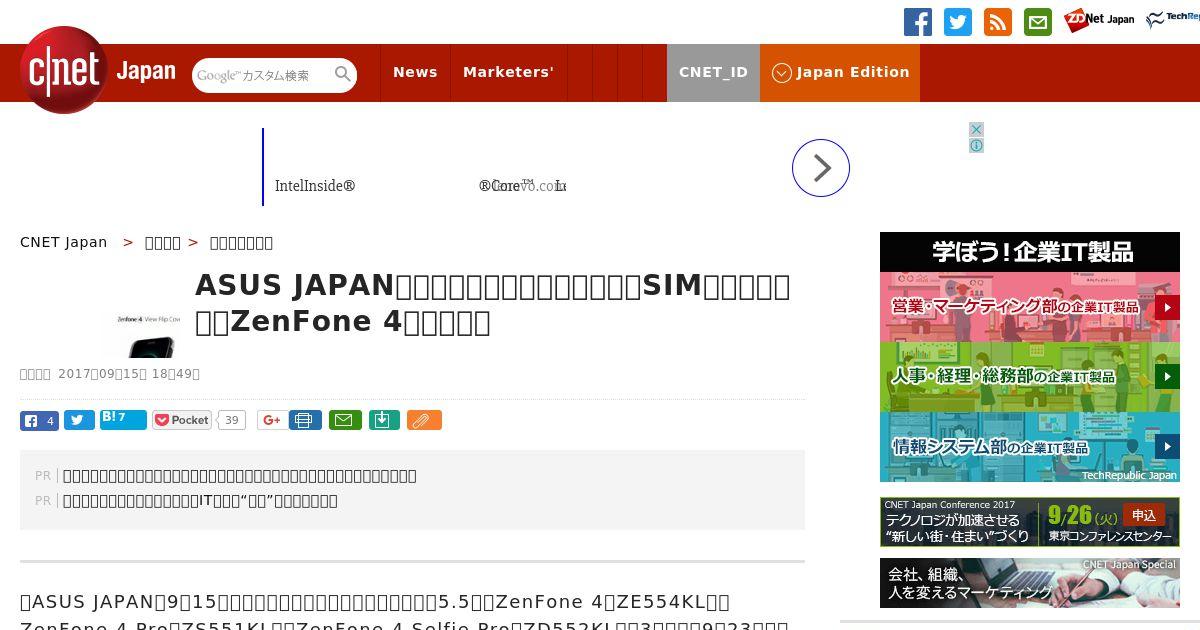Click the IntelInside ad text
1200x630 pixels.
(x=315, y=186)
